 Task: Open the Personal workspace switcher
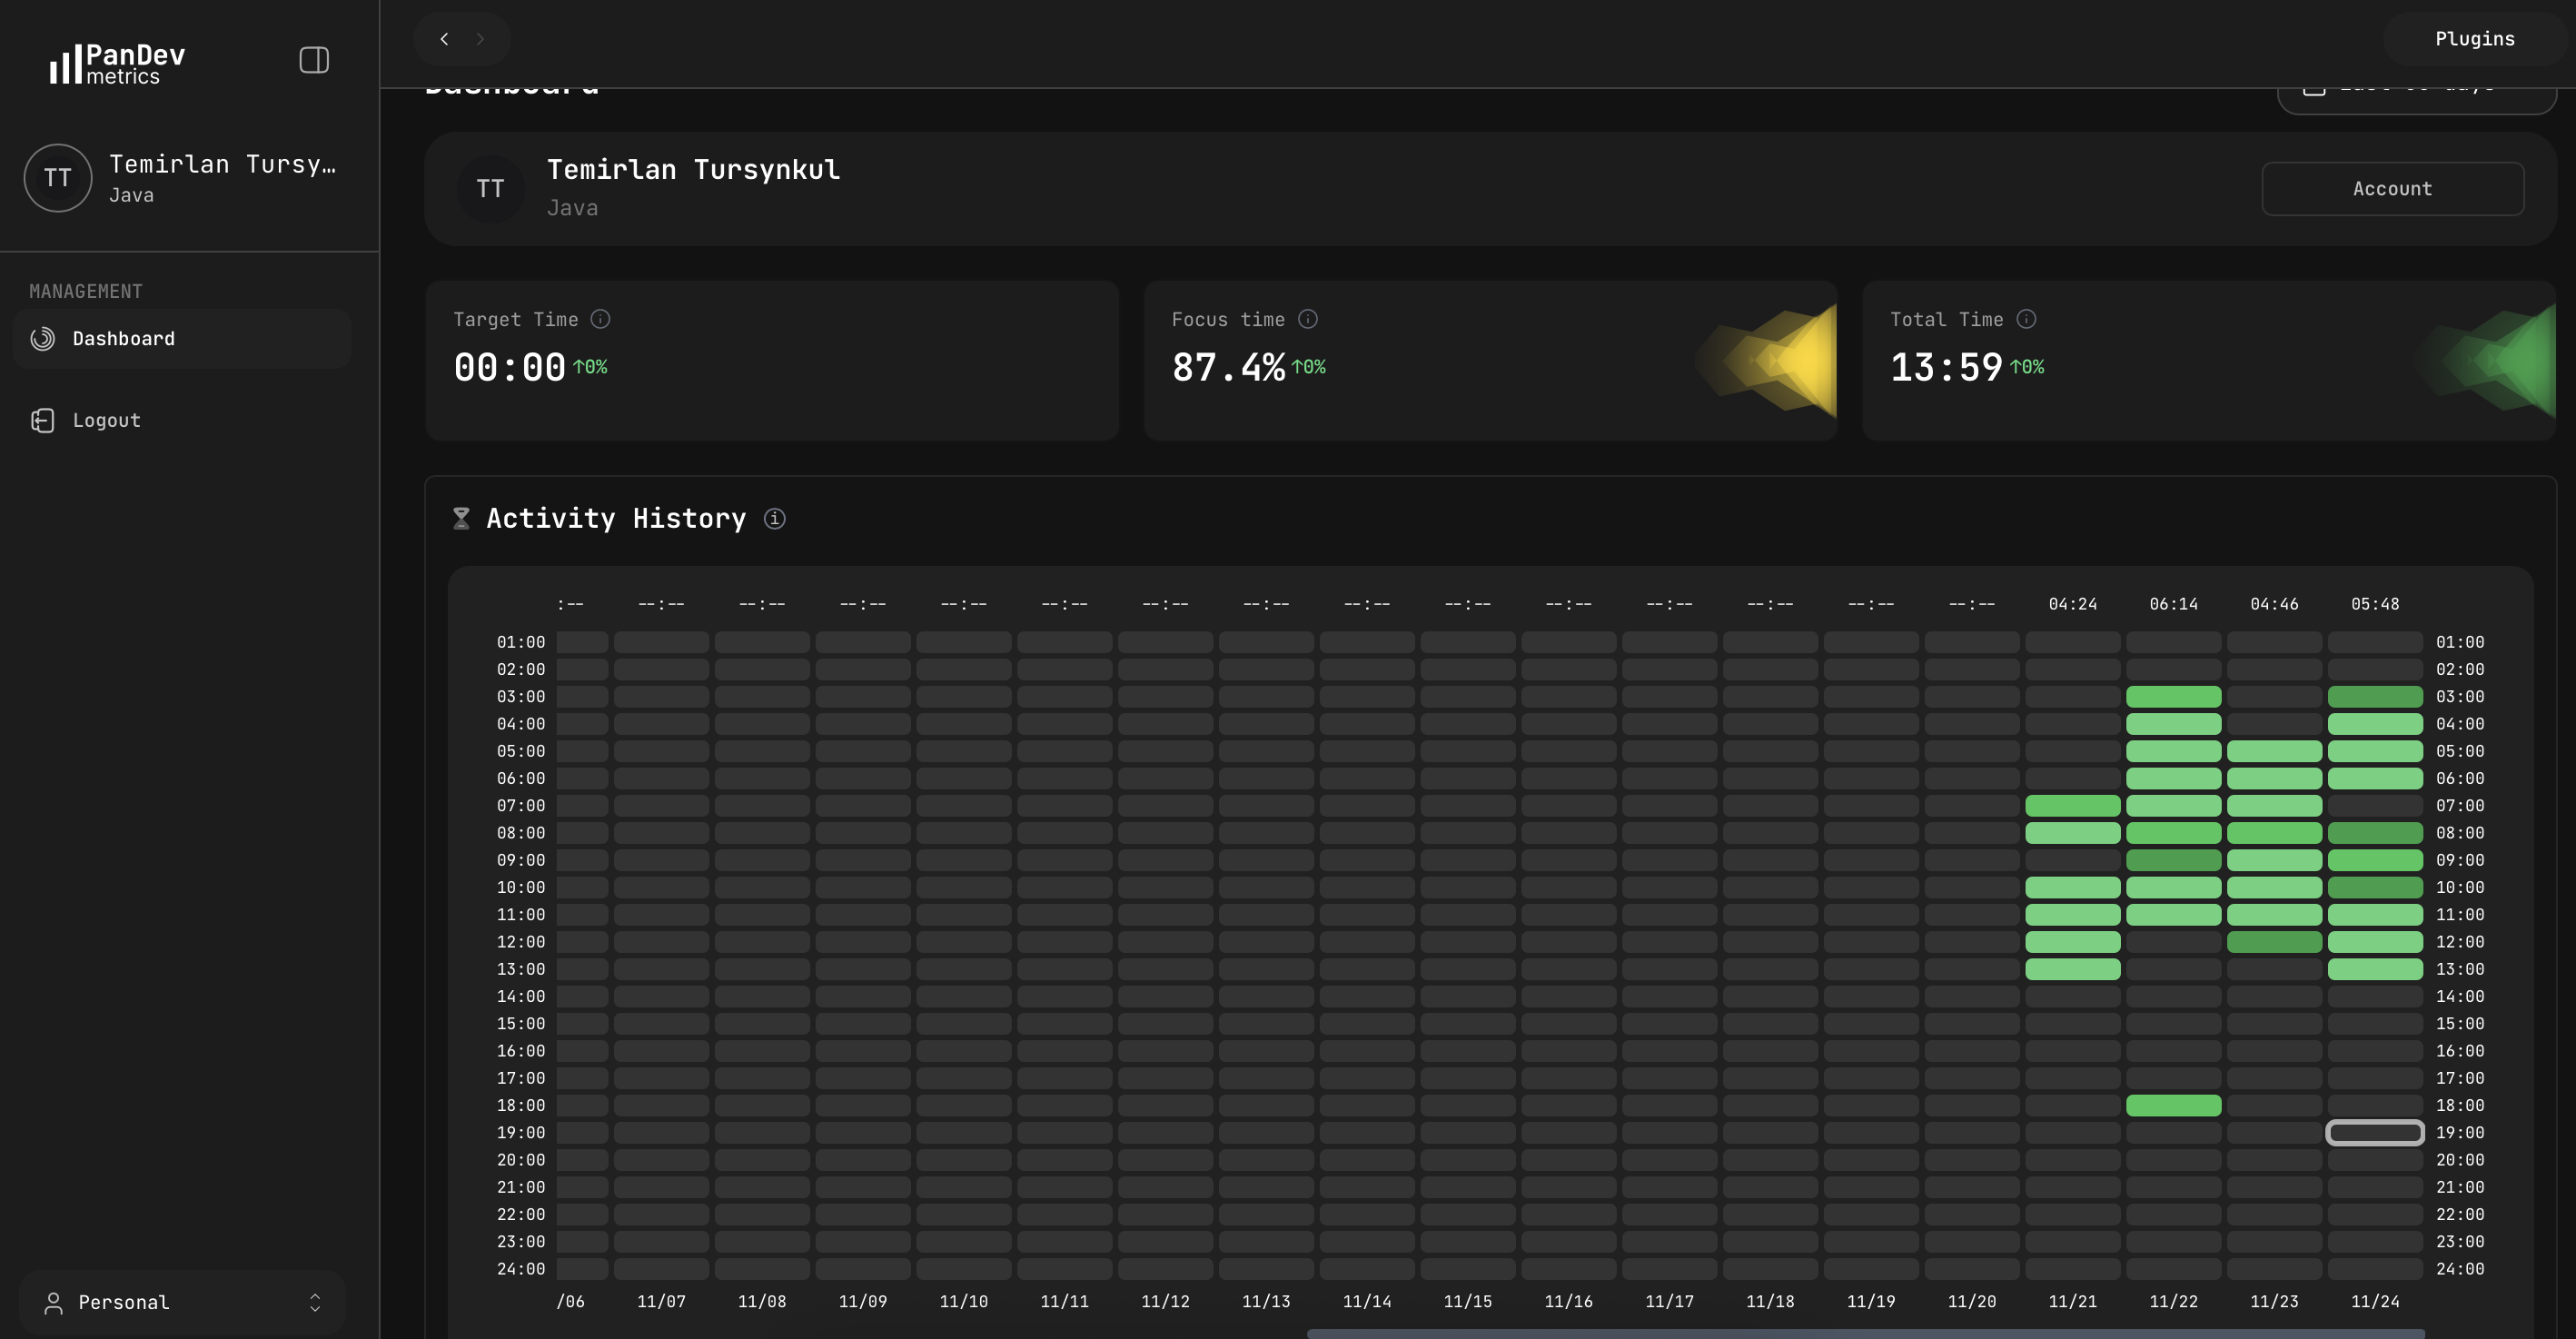[x=182, y=1302]
